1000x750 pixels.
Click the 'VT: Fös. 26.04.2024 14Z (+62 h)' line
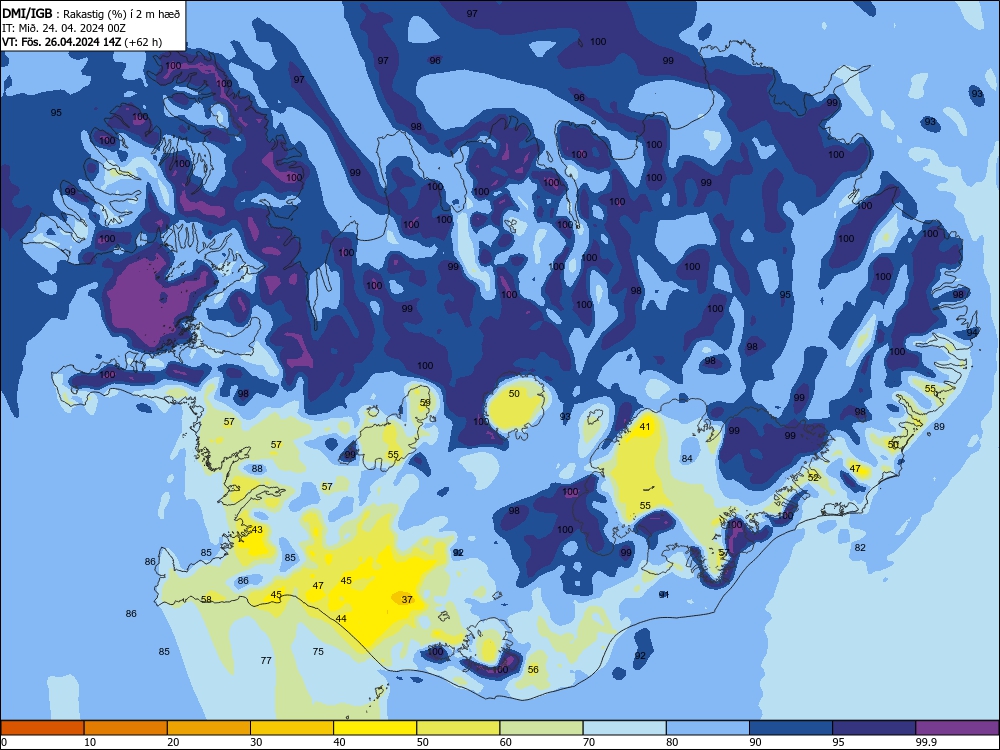pos(82,42)
